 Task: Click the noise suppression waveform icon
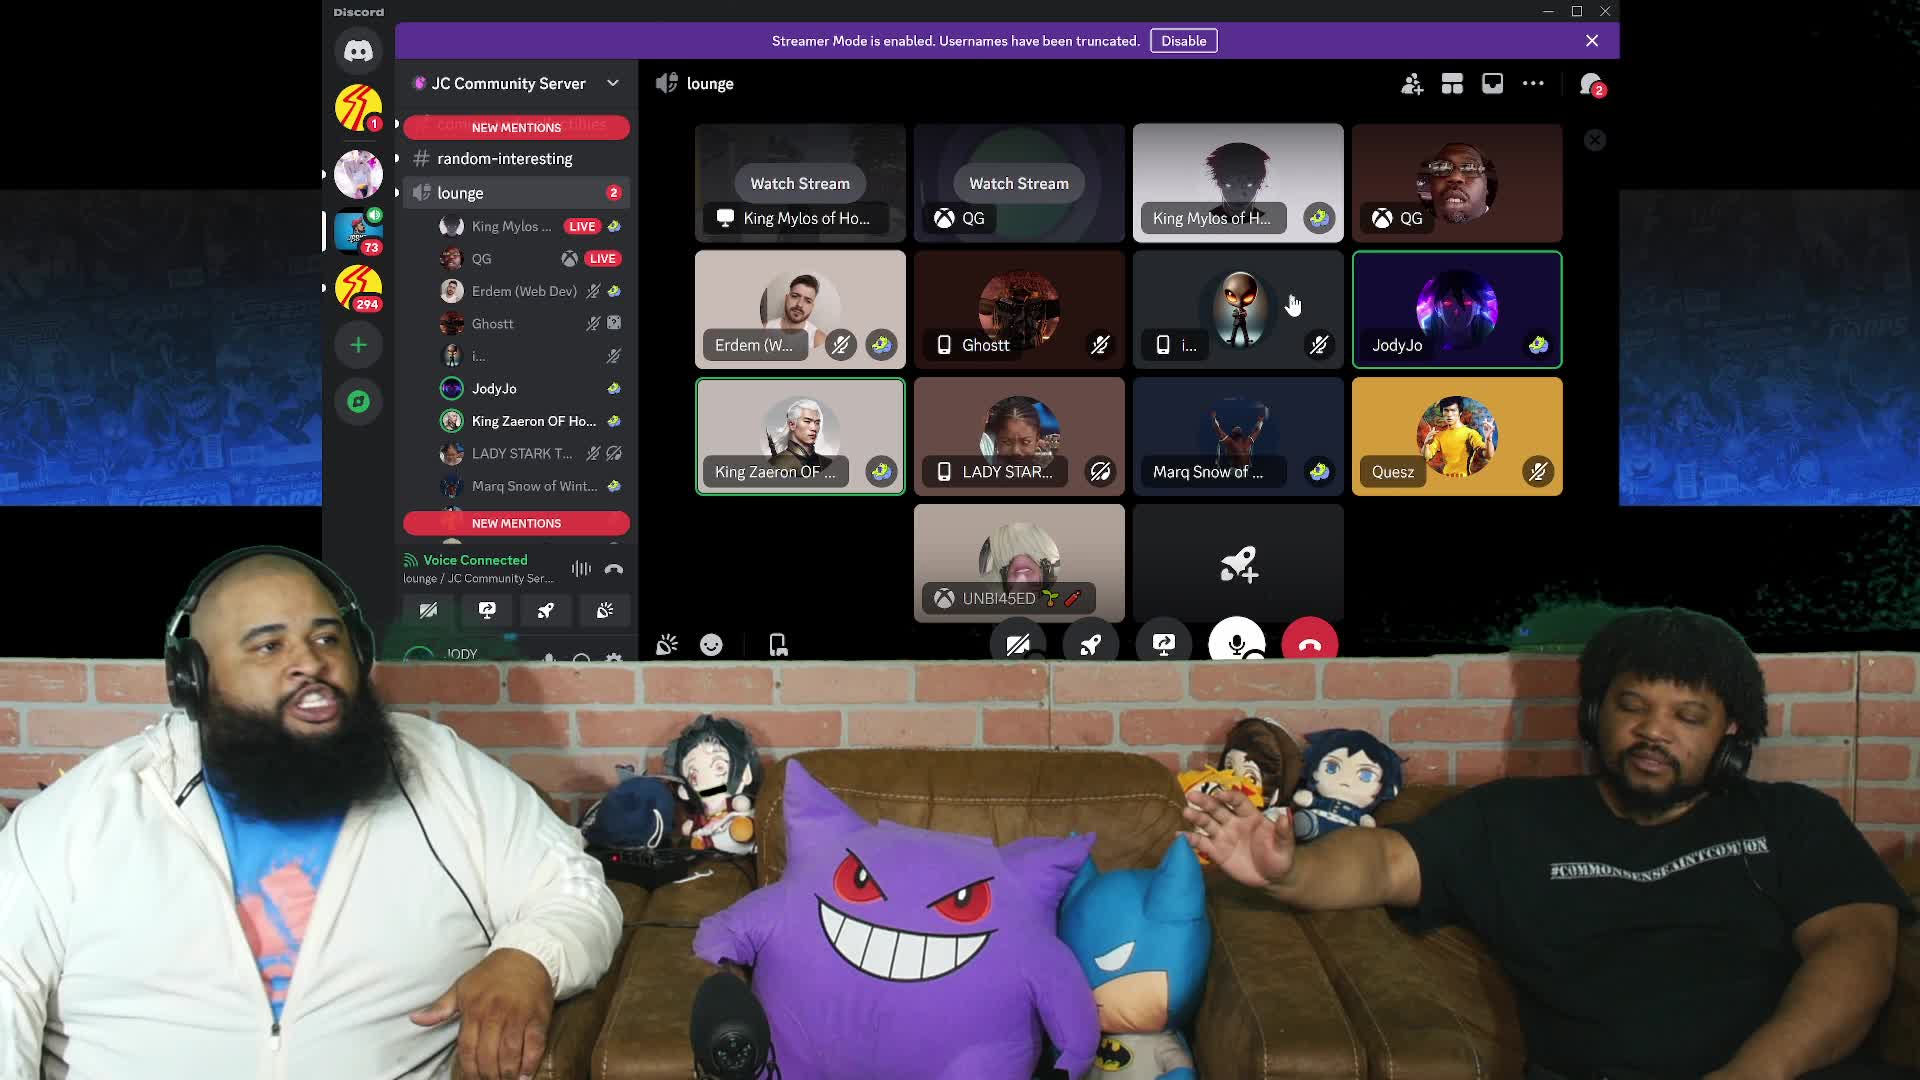[x=580, y=567]
